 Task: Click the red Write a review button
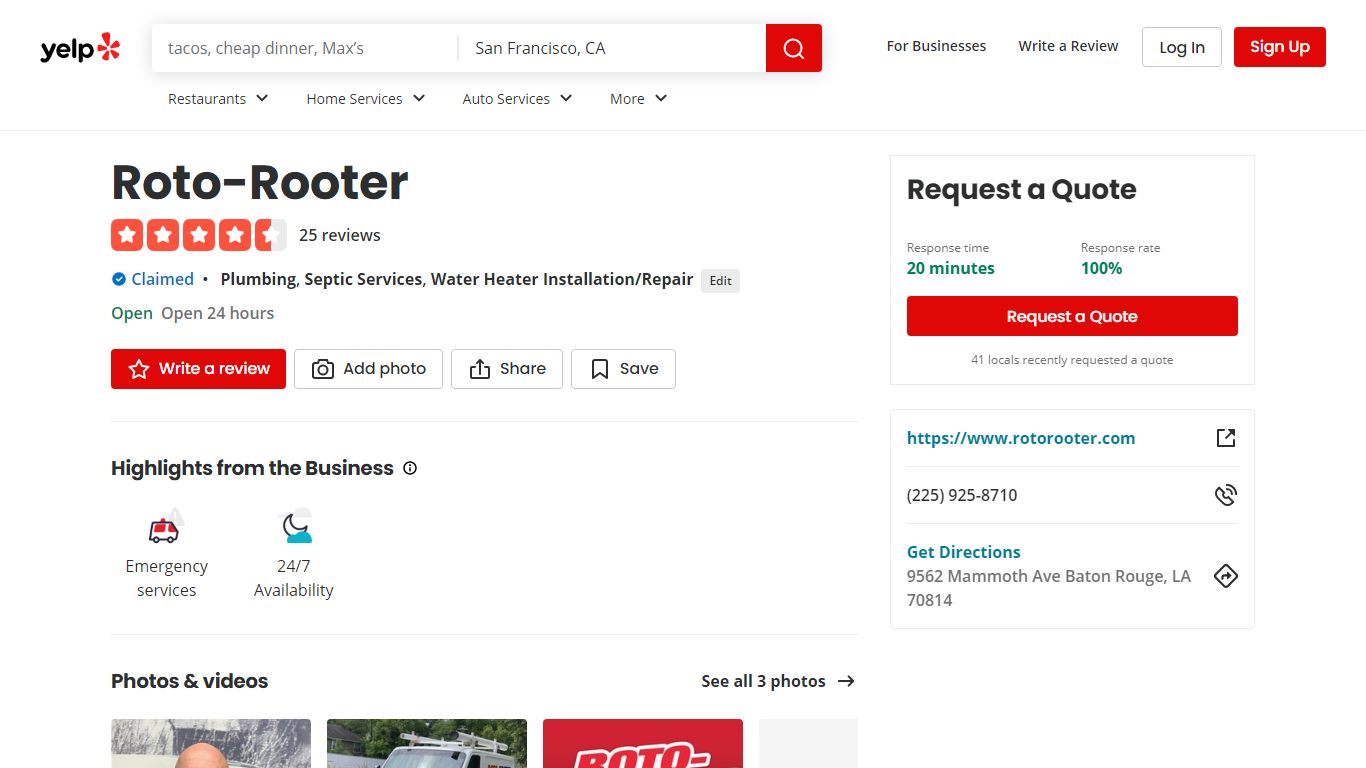(x=198, y=369)
